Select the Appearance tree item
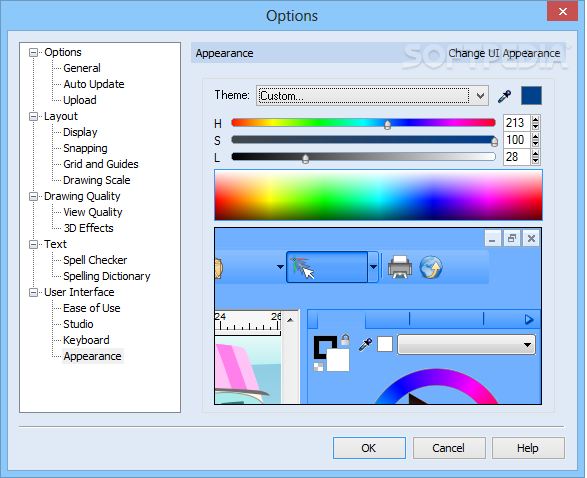 pos(92,356)
